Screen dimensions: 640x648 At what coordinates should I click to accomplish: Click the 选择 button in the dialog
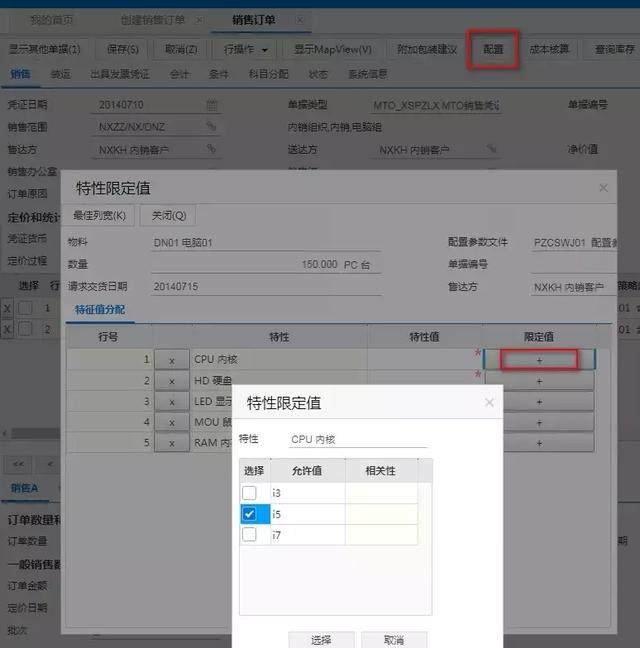pyautogui.click(x=320, y=639)
